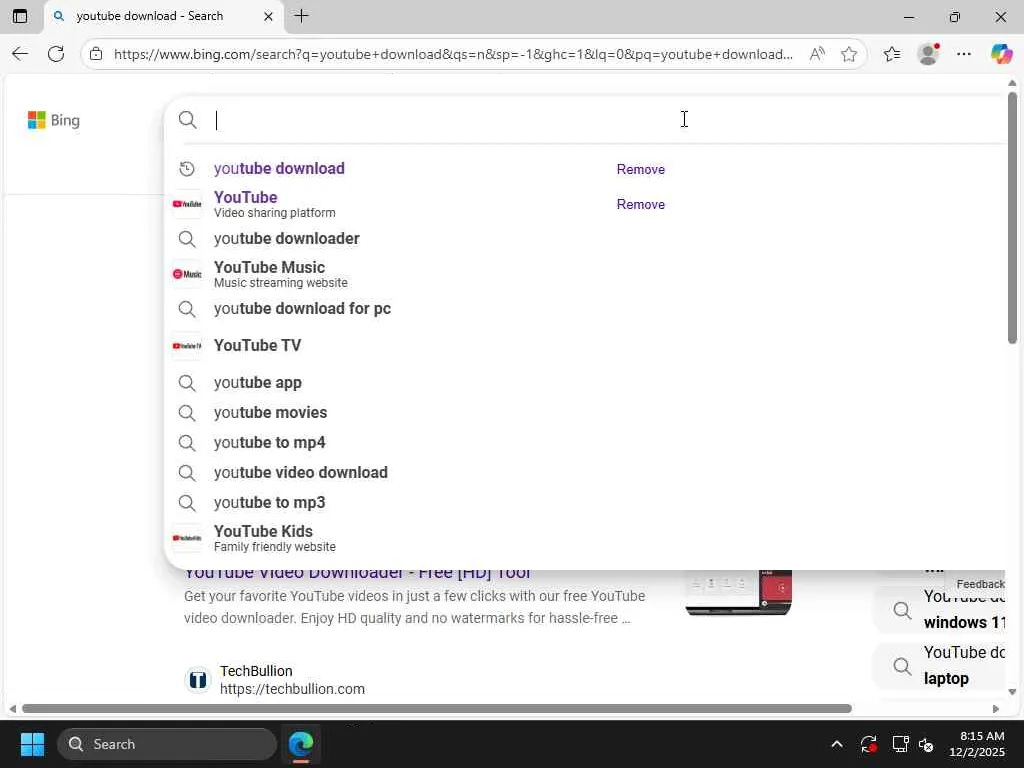Click the YouTube TV logo icon
1024x768 pixels.
pyautogui.click(x=187, y=345)
